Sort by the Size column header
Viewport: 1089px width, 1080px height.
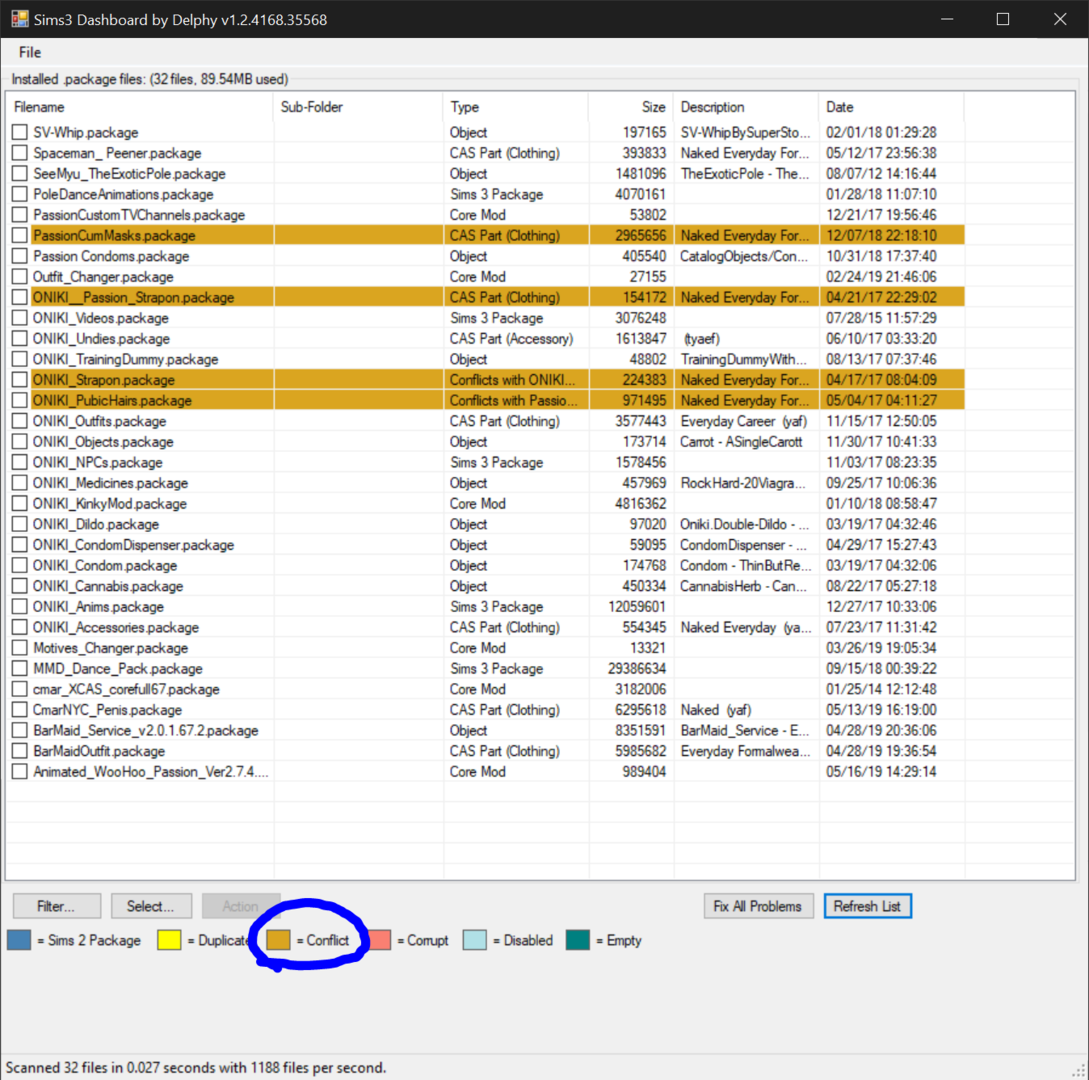point(631,107)
